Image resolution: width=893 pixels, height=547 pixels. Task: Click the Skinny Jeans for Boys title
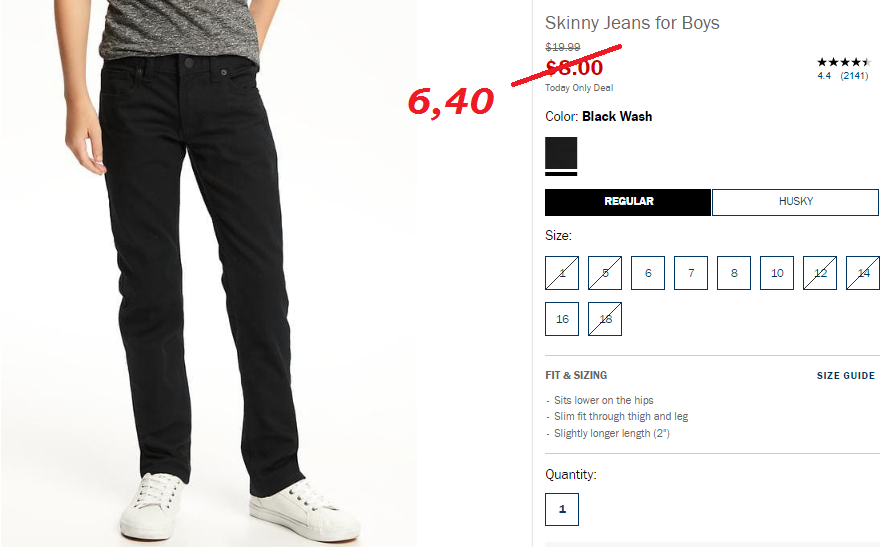point(632,23)
